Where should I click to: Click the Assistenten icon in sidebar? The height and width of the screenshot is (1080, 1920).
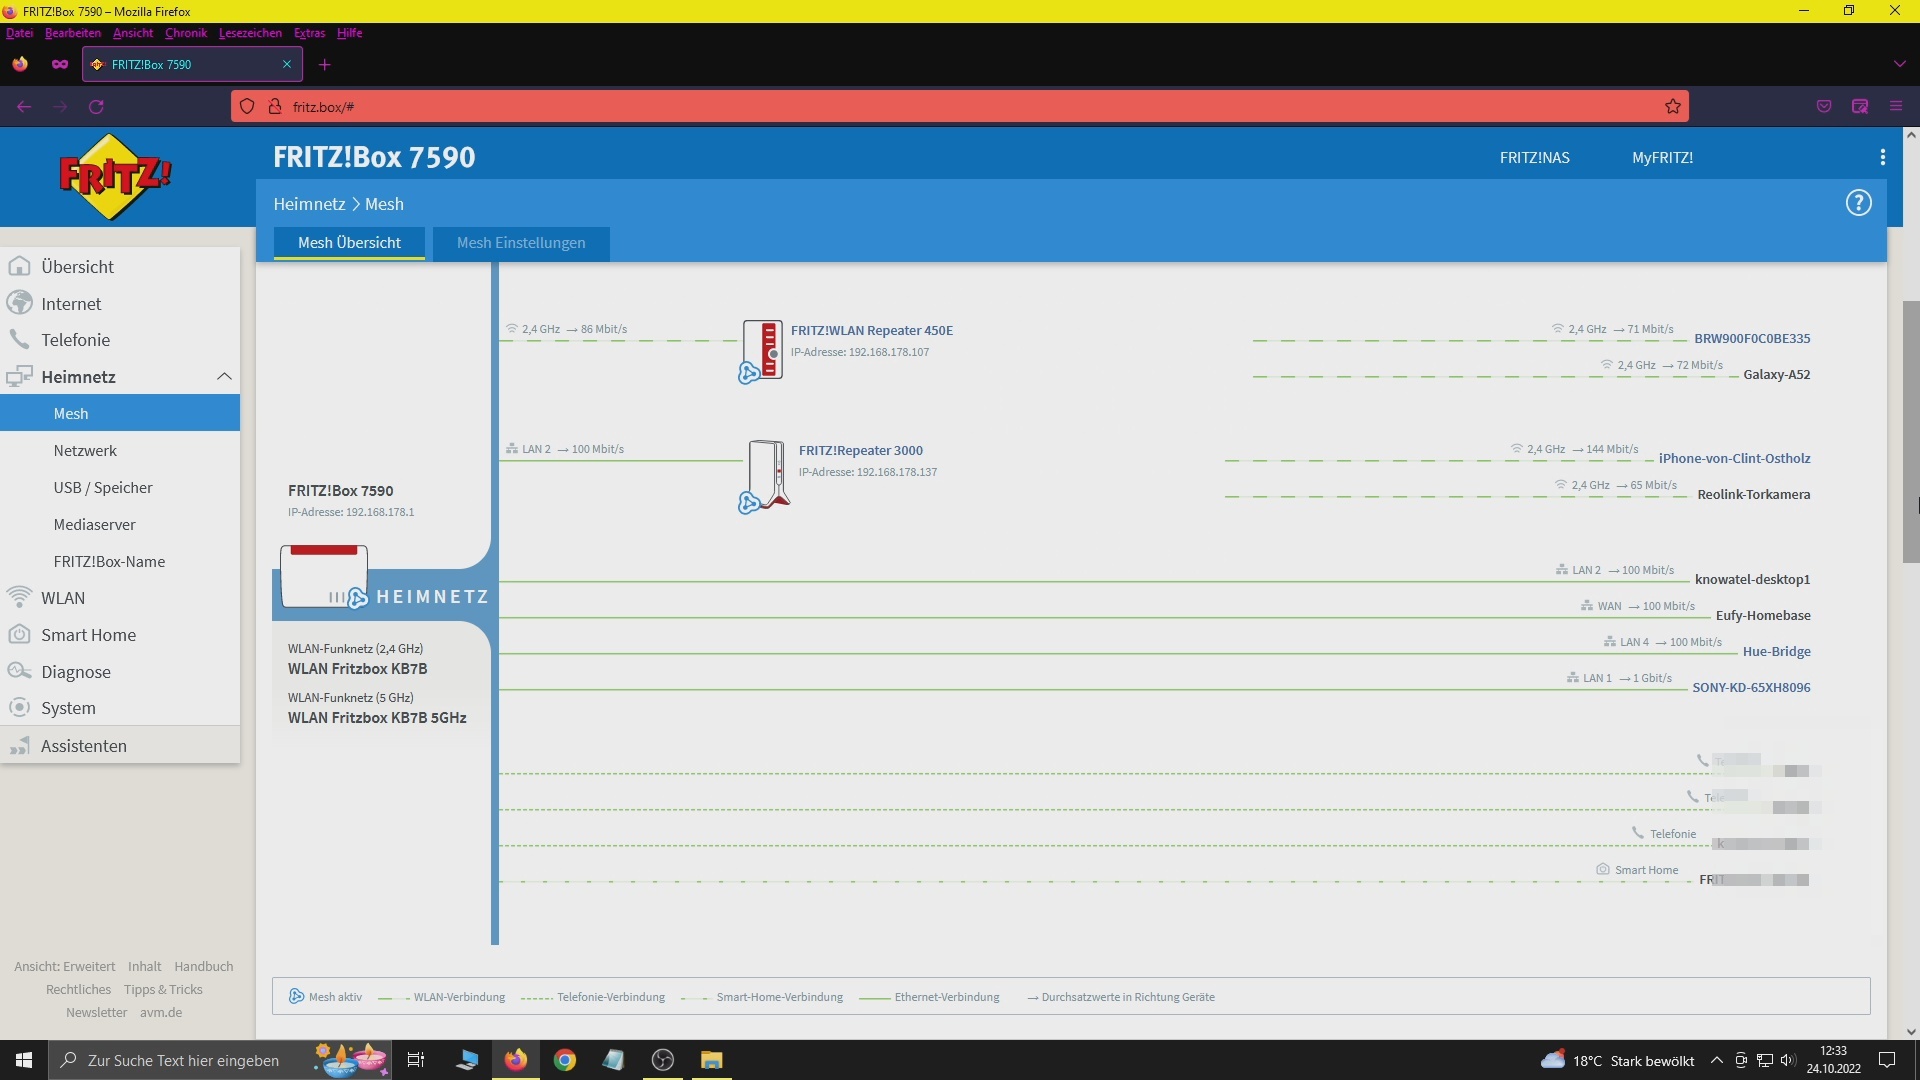click(x=19, y=746)
